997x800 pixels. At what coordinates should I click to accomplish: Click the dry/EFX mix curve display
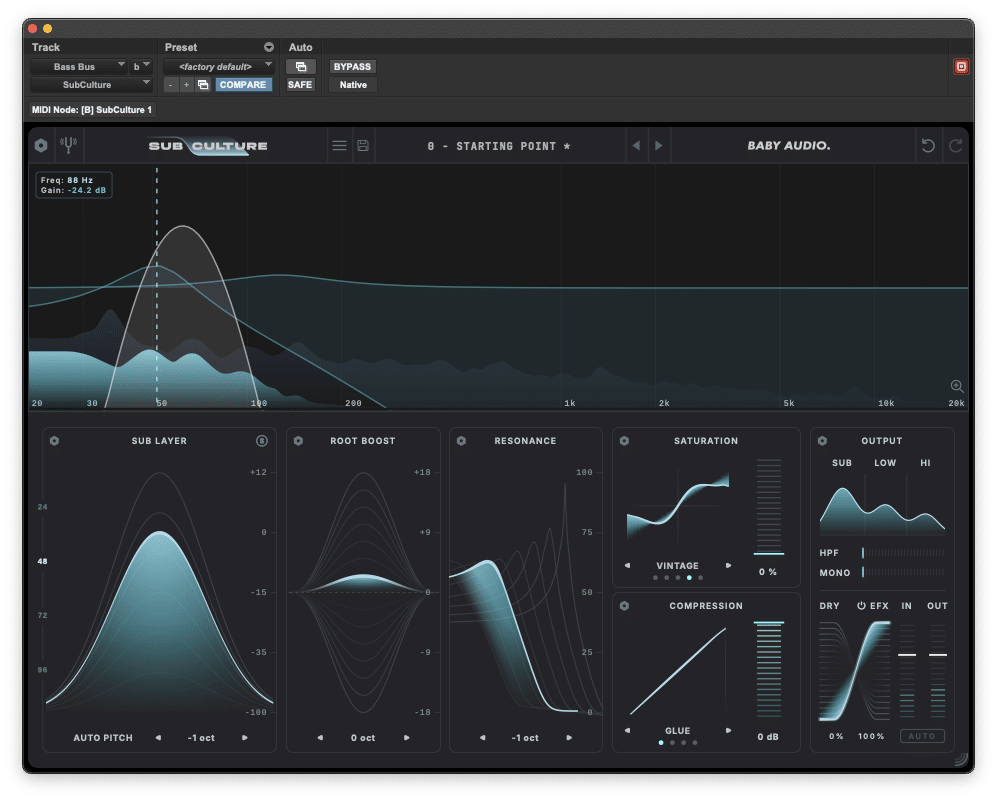855,671
